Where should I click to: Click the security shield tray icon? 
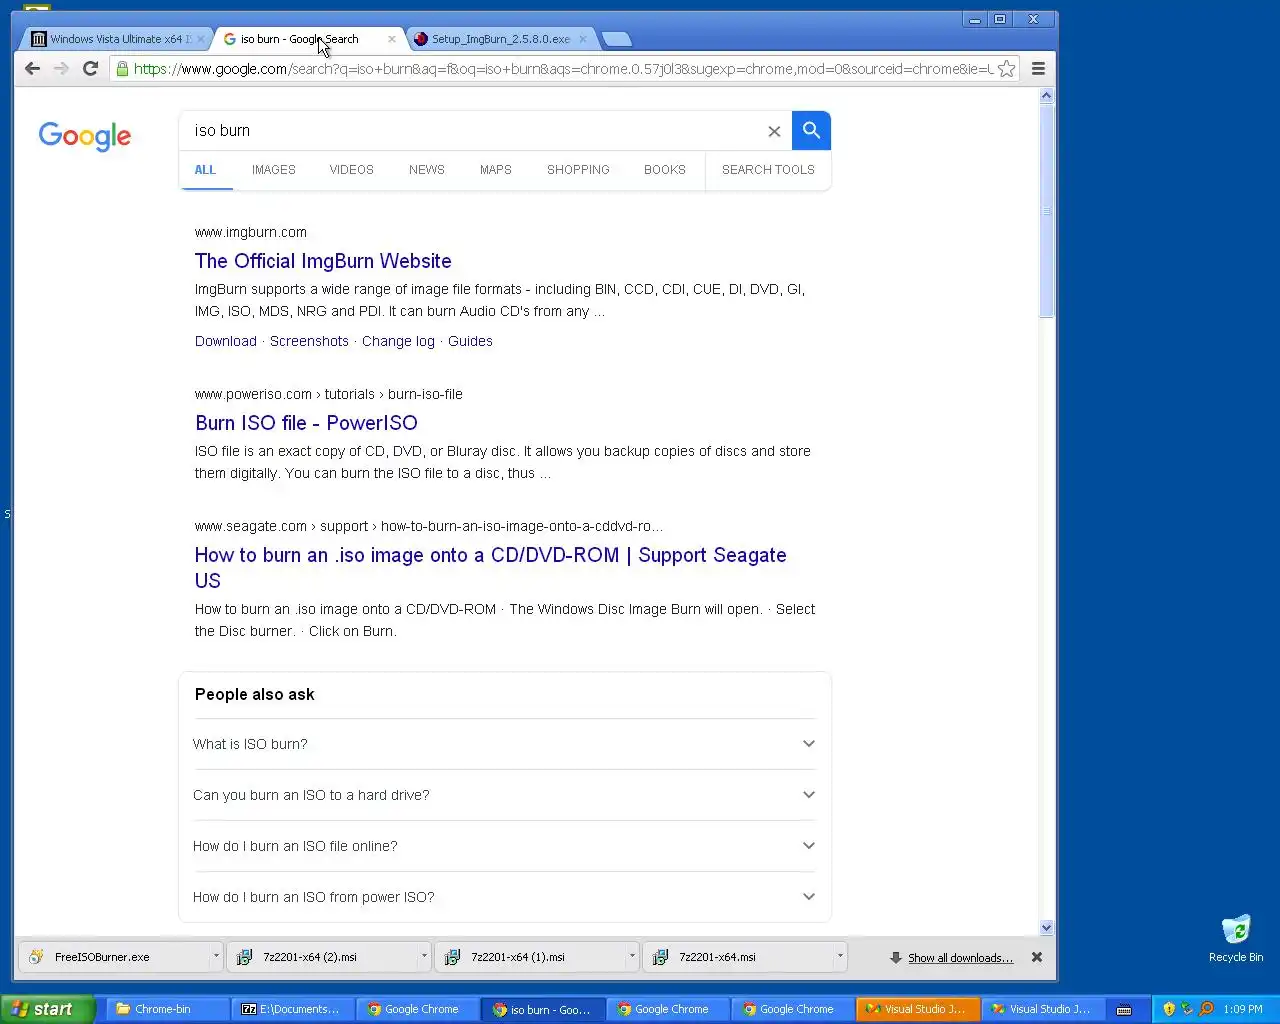click(1169, 1009)
